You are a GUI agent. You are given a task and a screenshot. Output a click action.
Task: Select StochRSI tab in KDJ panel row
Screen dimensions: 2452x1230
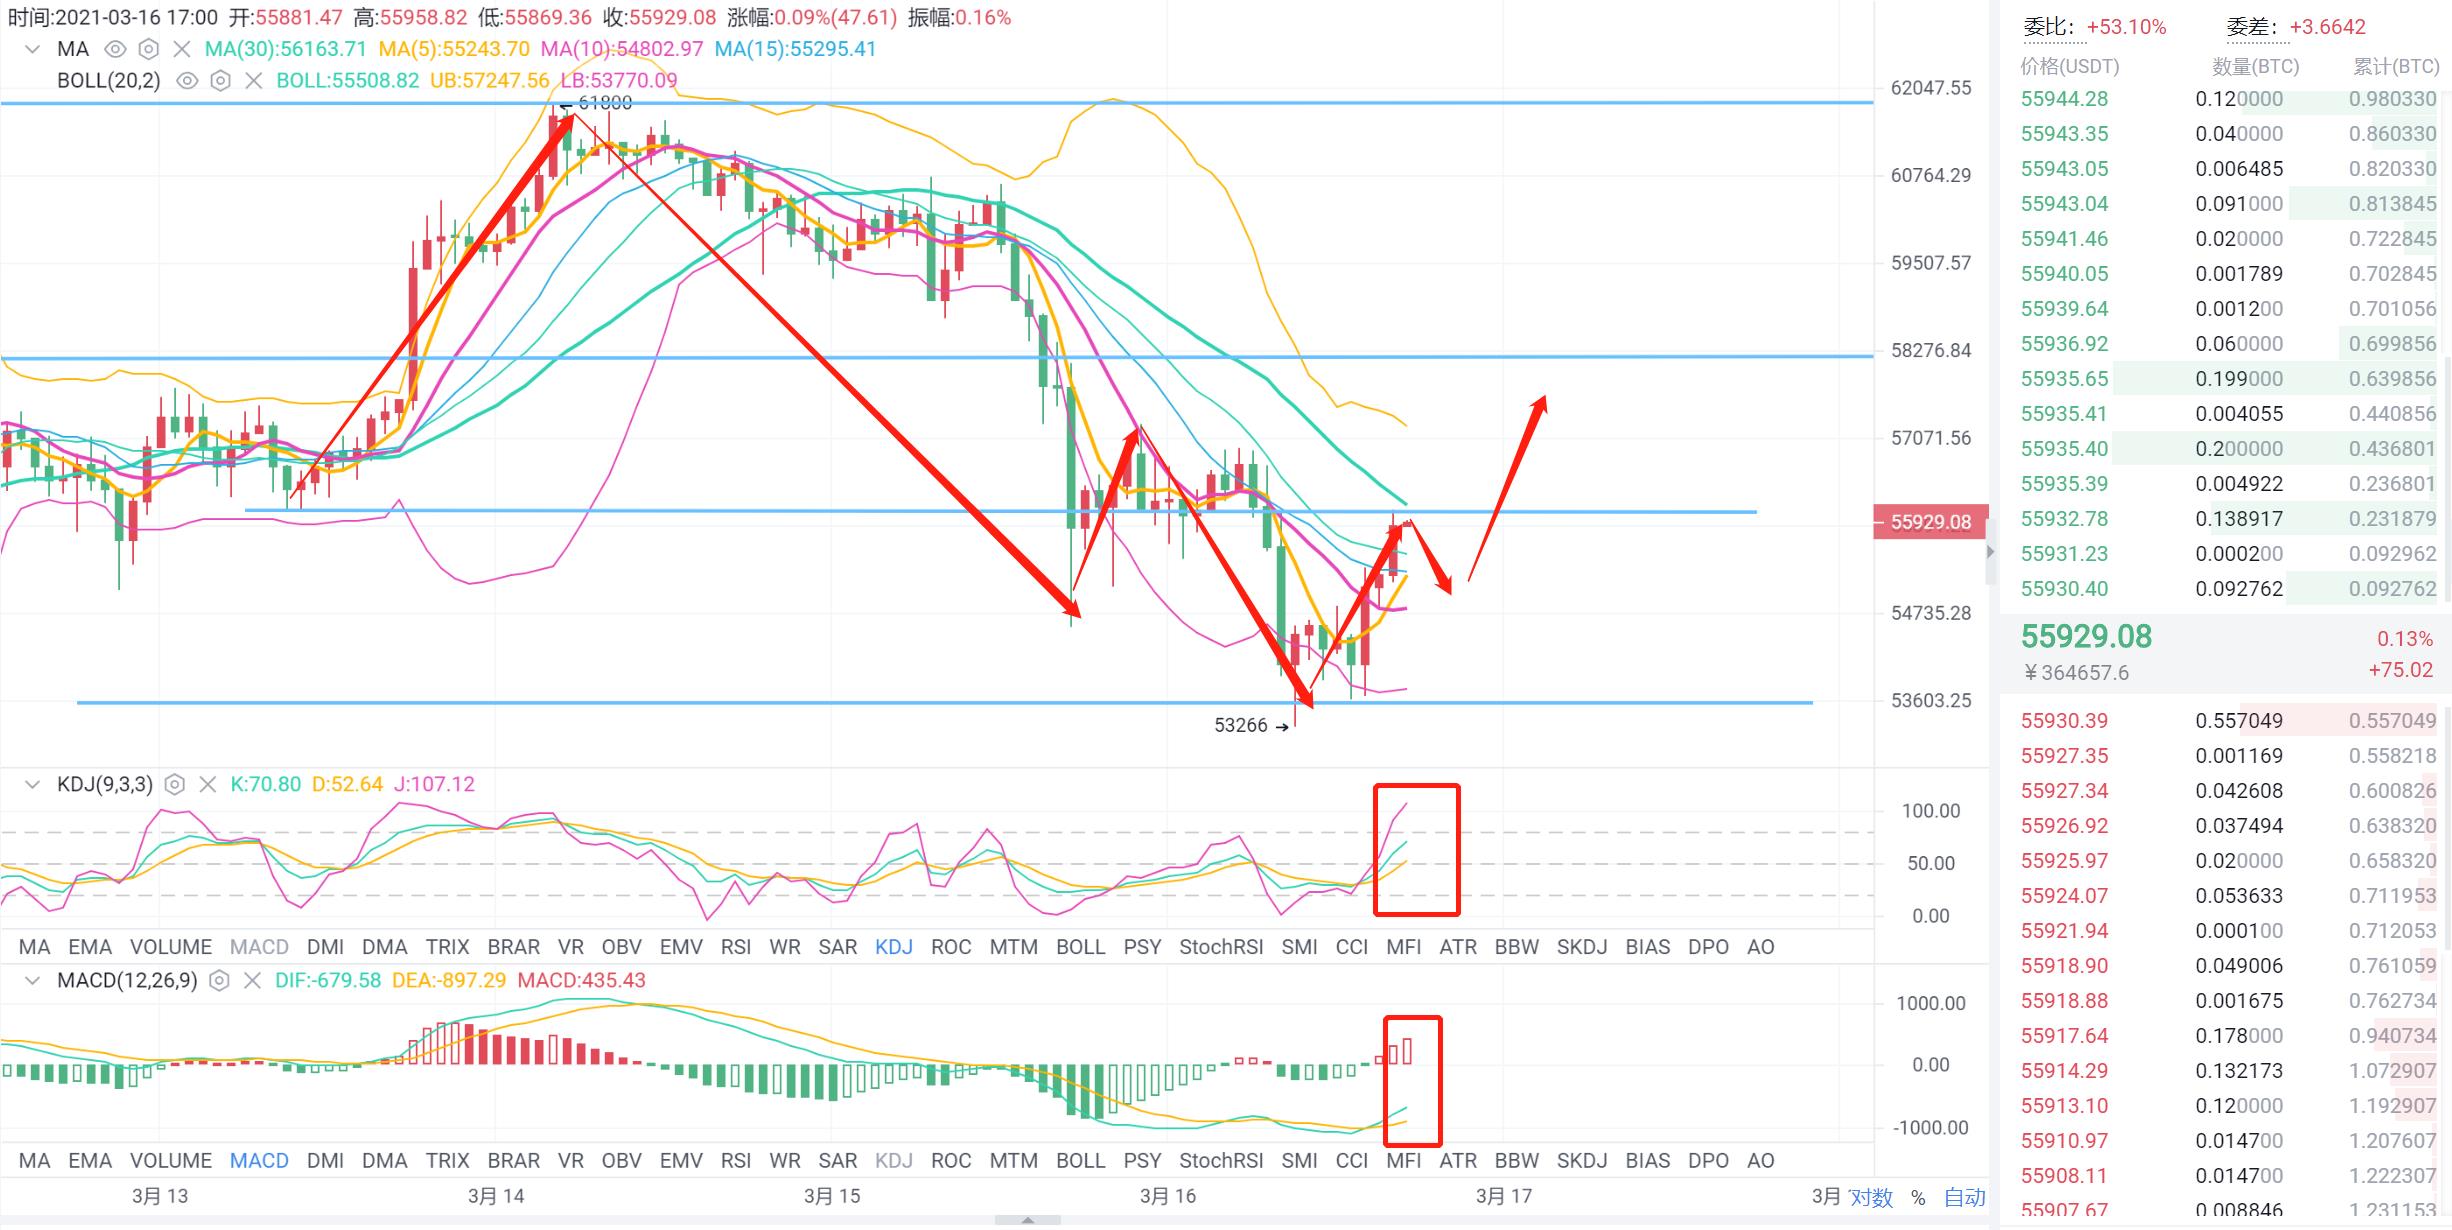point(1221,947)
